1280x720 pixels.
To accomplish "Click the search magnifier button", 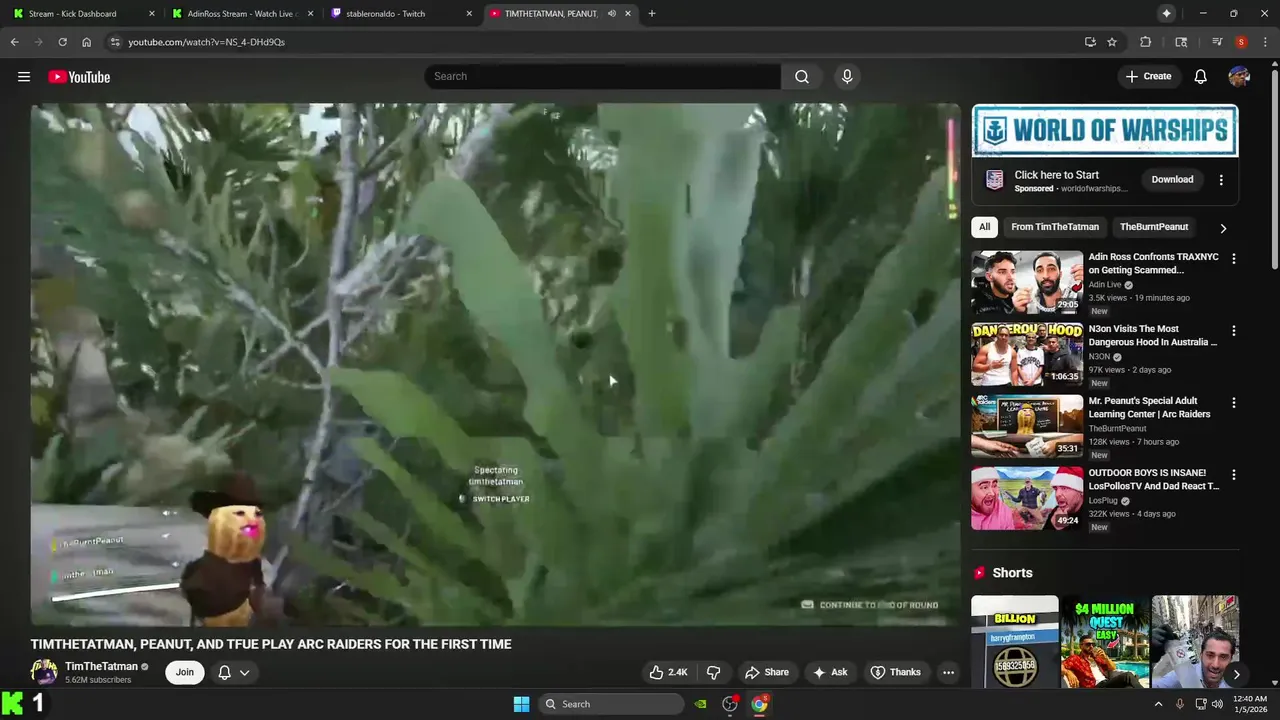I will point(802,77).
